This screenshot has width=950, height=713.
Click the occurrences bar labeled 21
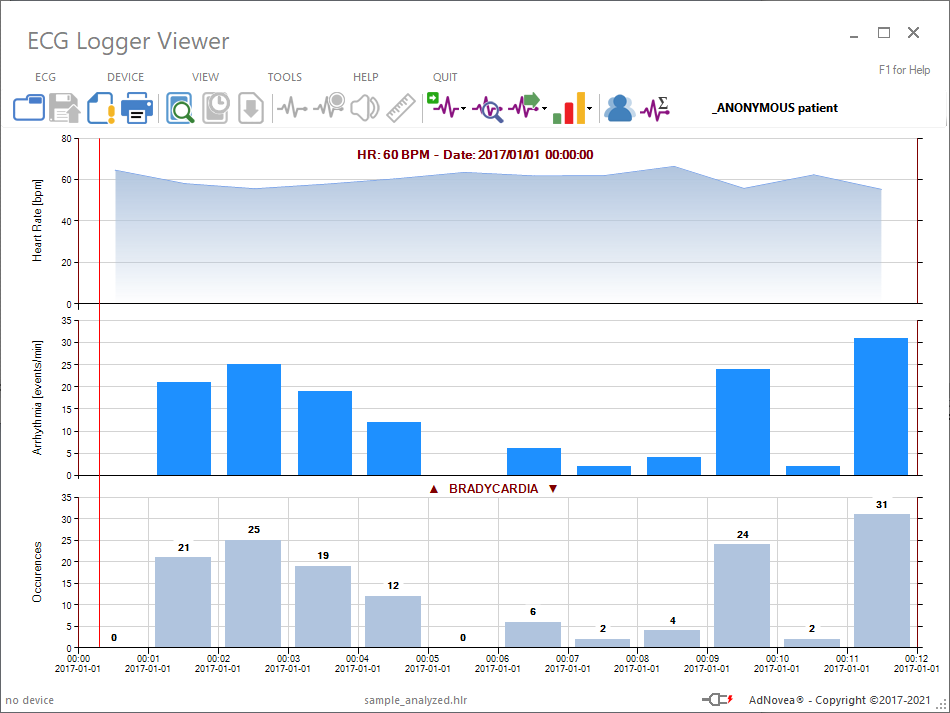coord(183,602)
